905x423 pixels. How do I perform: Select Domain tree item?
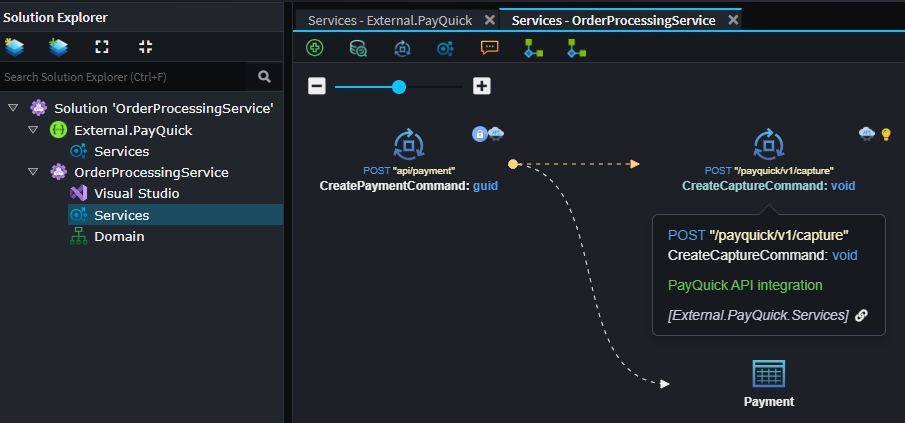click(119, 237)
